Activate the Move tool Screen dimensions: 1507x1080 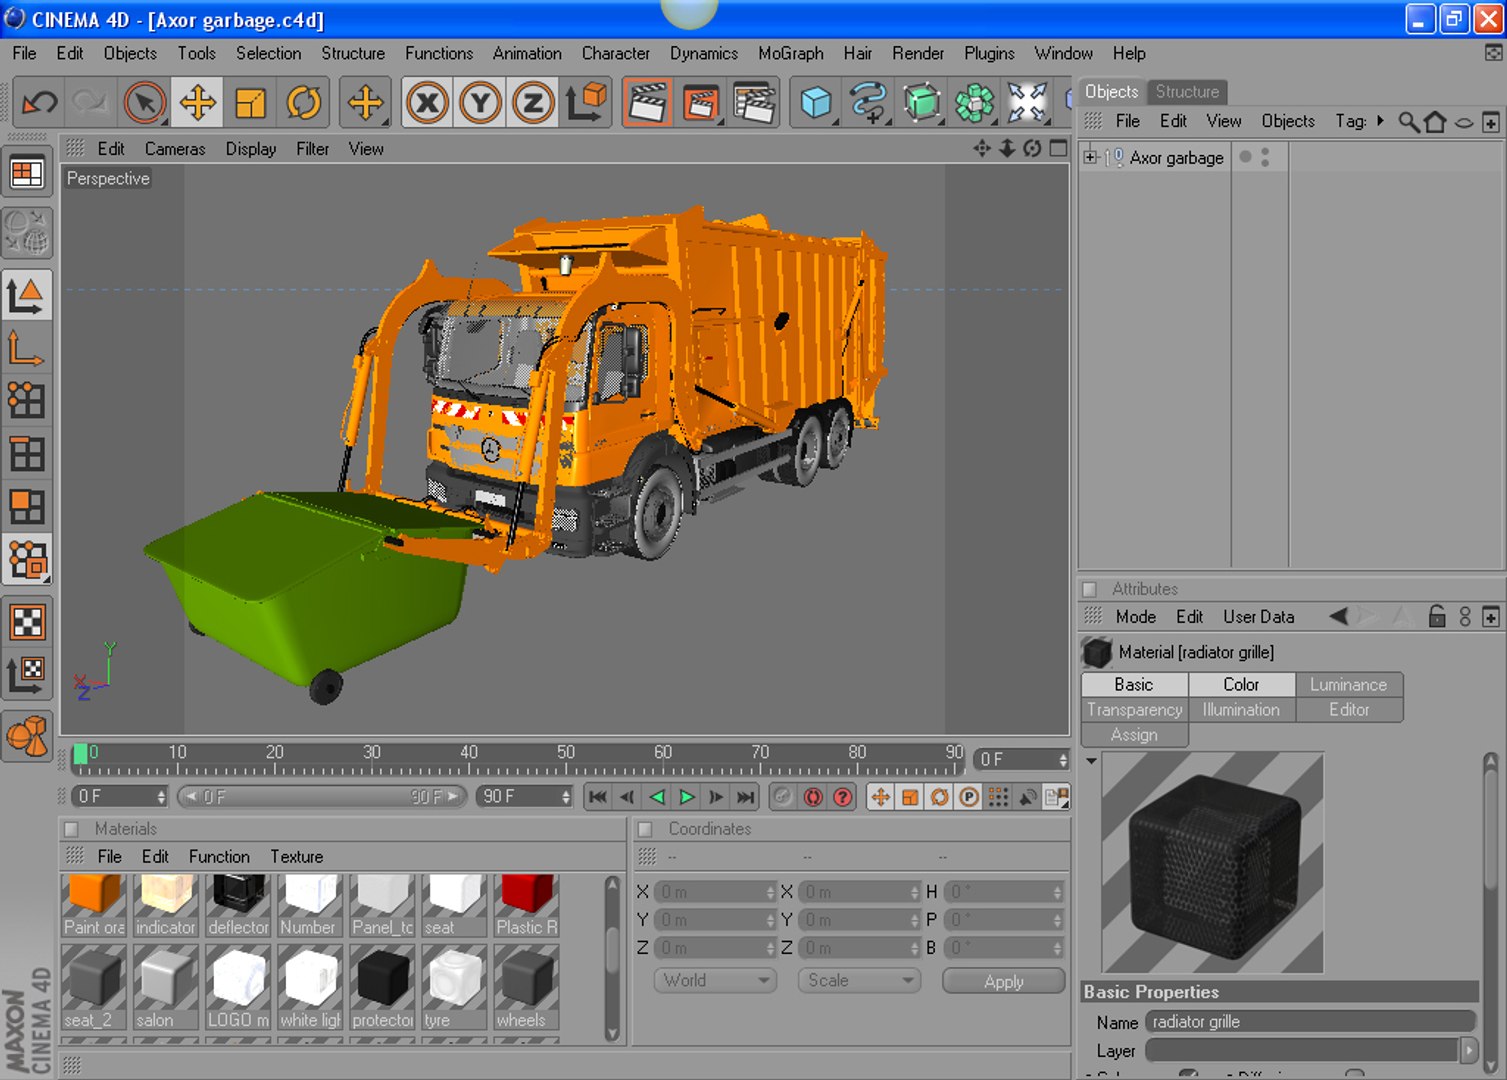click(x=197, y=102)
